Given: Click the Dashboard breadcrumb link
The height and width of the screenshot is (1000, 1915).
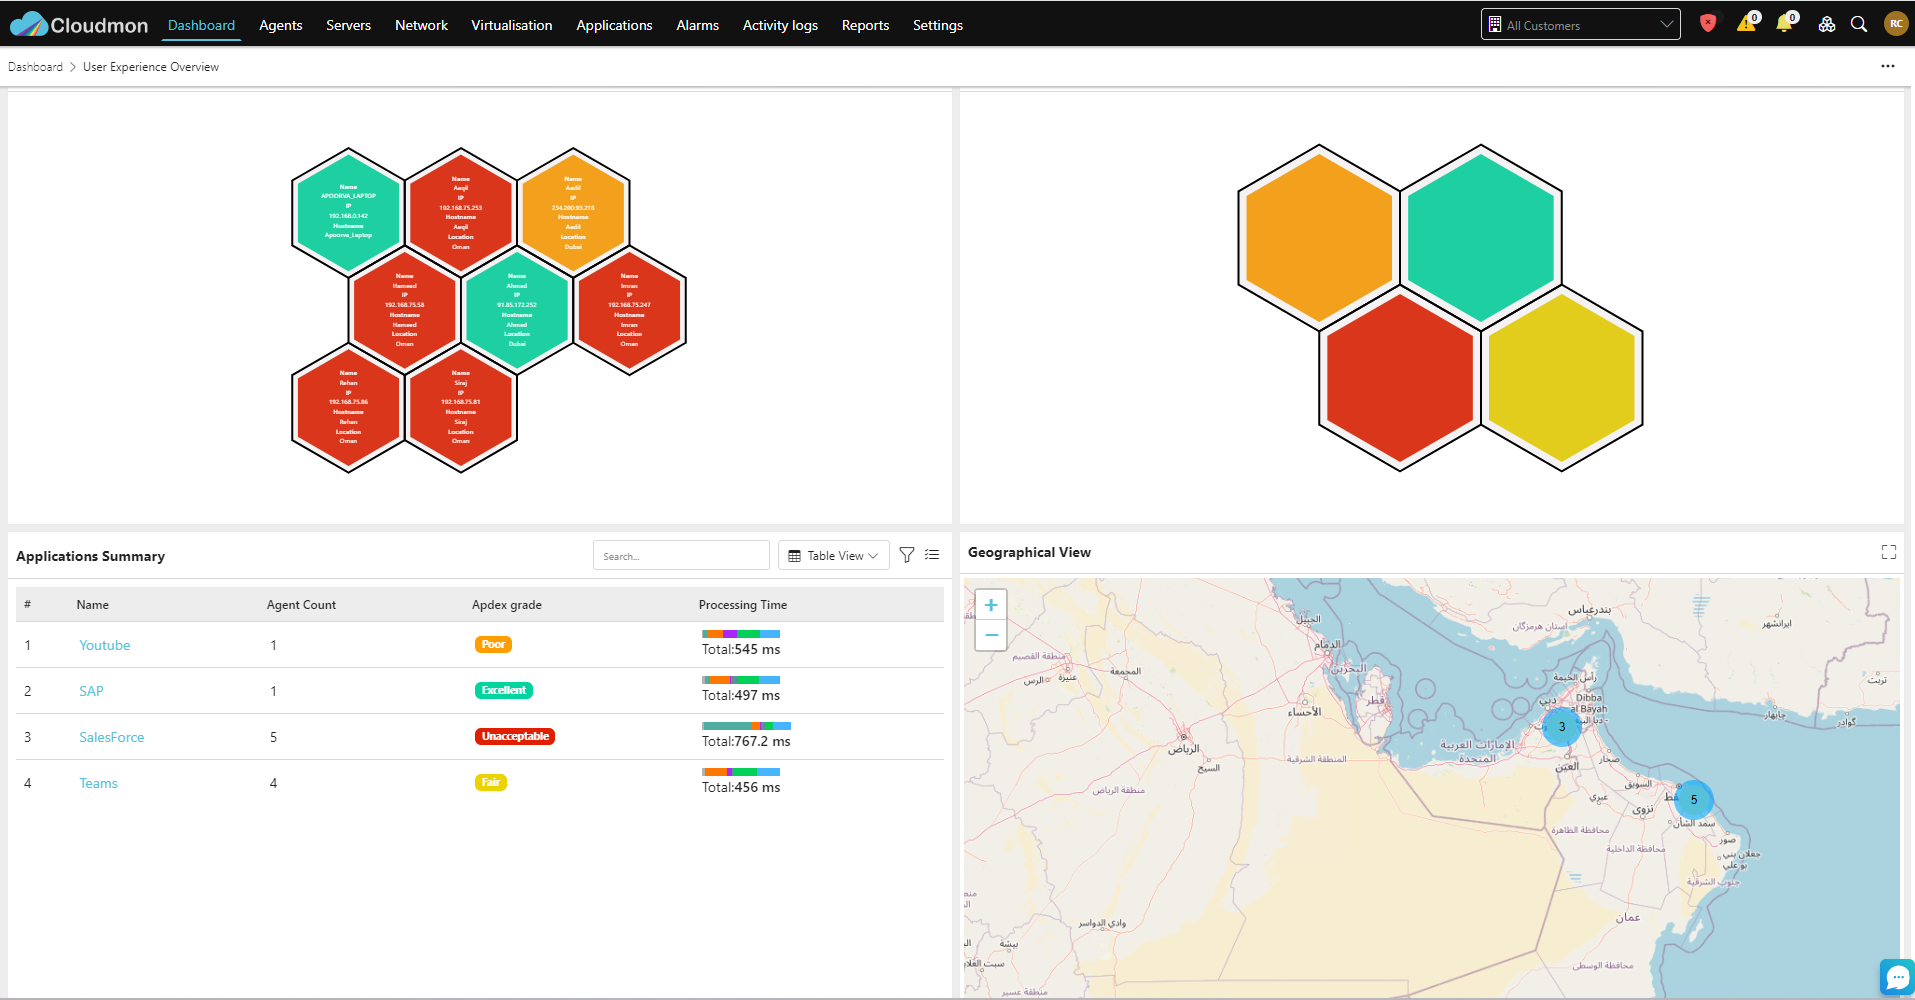Looking at the screenshot, I should pyautogui.click(x=35, y=67).
